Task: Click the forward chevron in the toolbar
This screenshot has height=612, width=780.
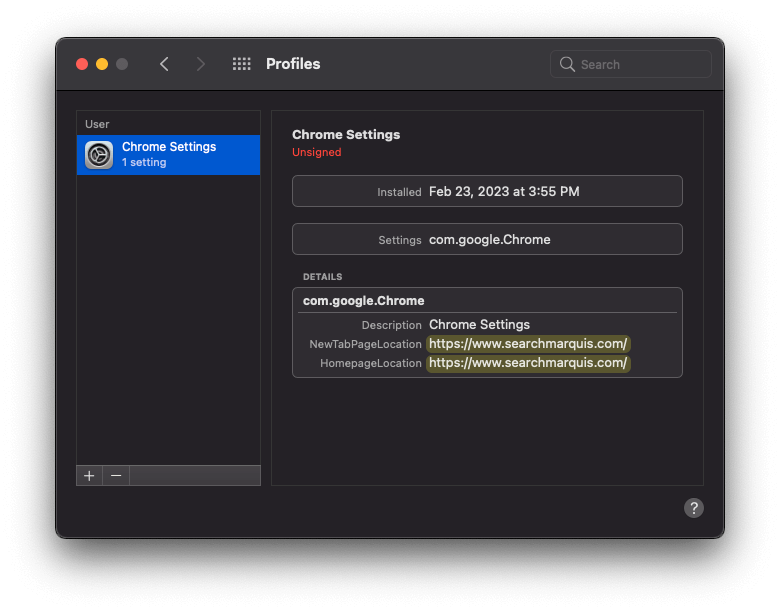Action: click(x=201, y=64)
